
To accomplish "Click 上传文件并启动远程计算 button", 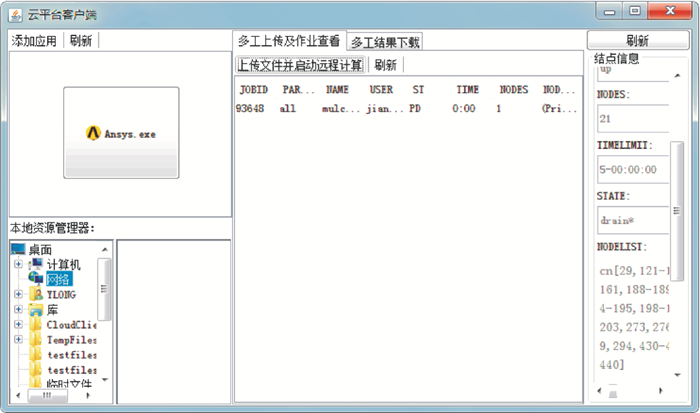I will point(300,65).
